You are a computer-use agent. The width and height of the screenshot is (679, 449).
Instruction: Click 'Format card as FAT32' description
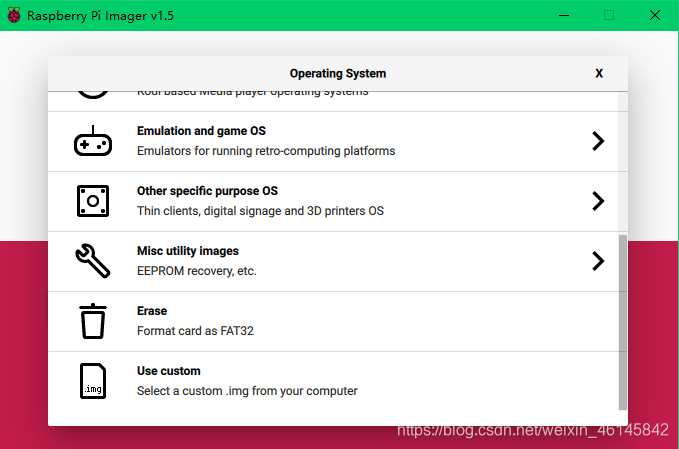[195, 331]
